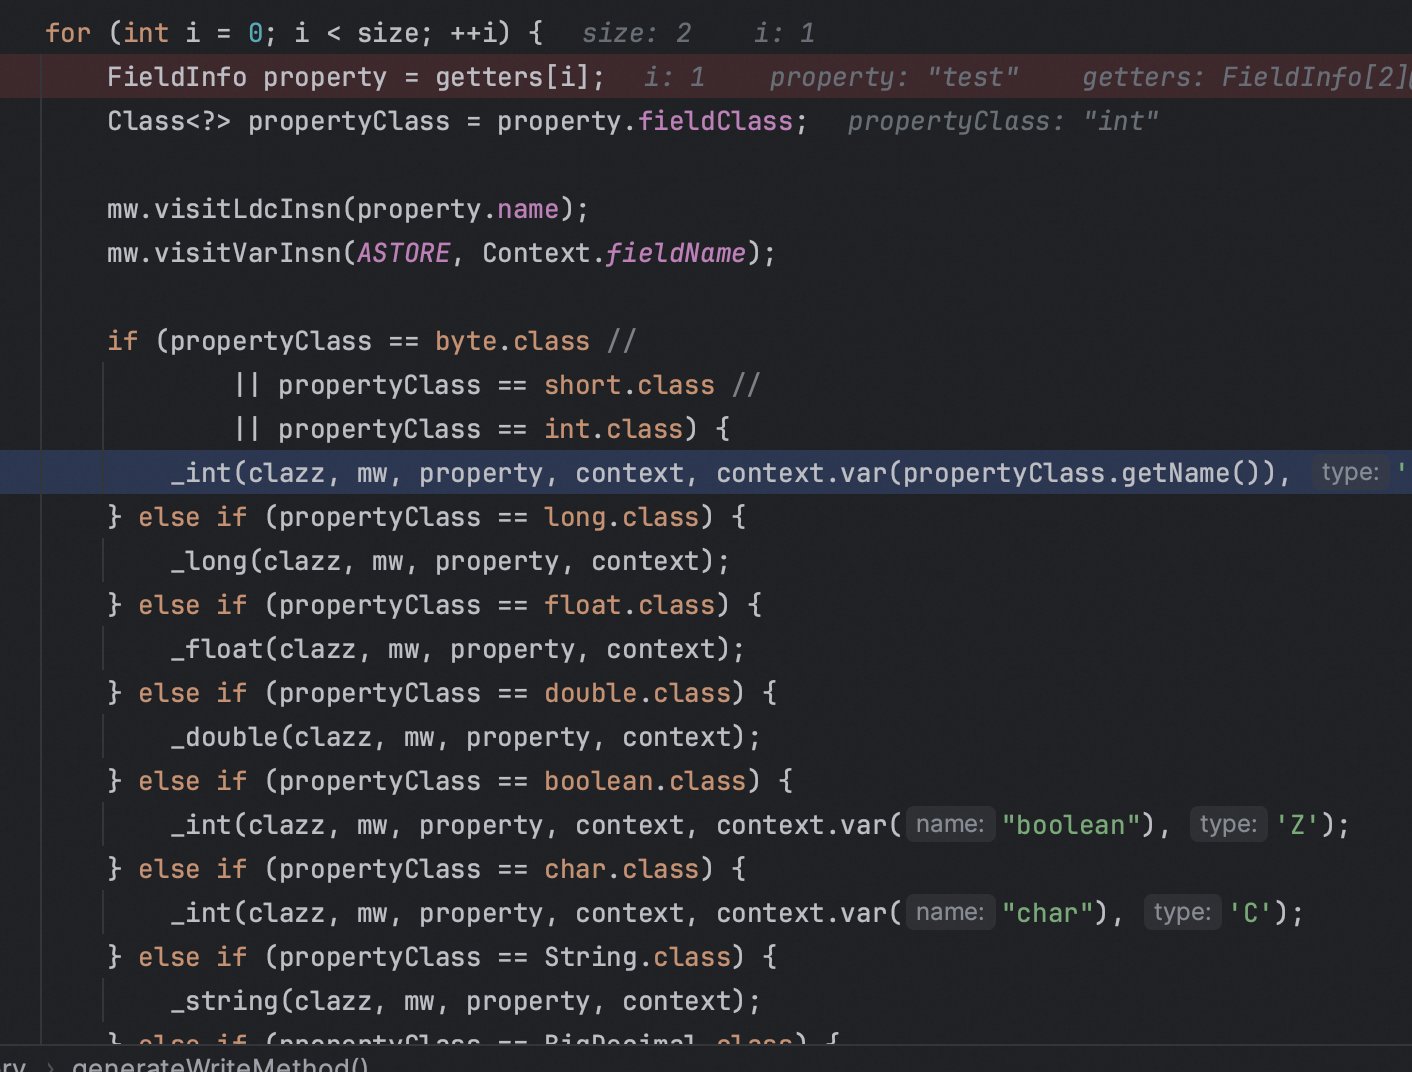
Task: Click the 'fieldClass' field reference
Action: [715, 121]
